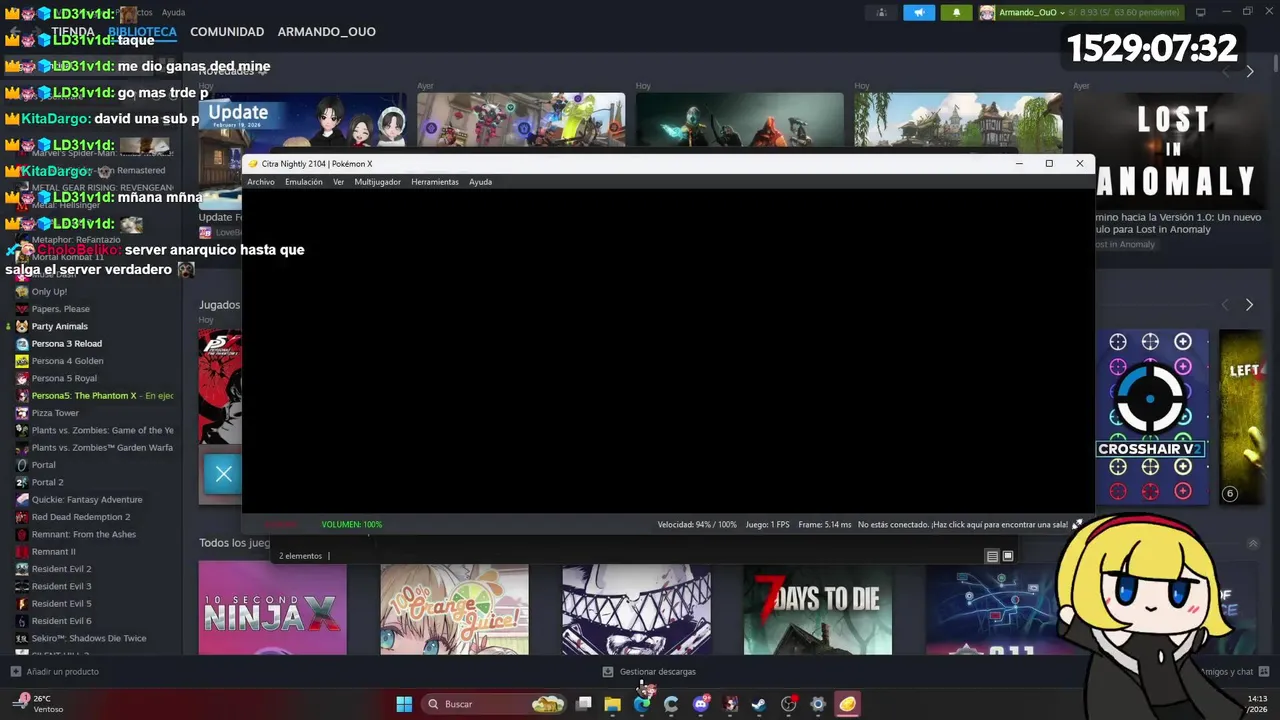Click the Armando_OuO profile avatar

click(987, 13)
